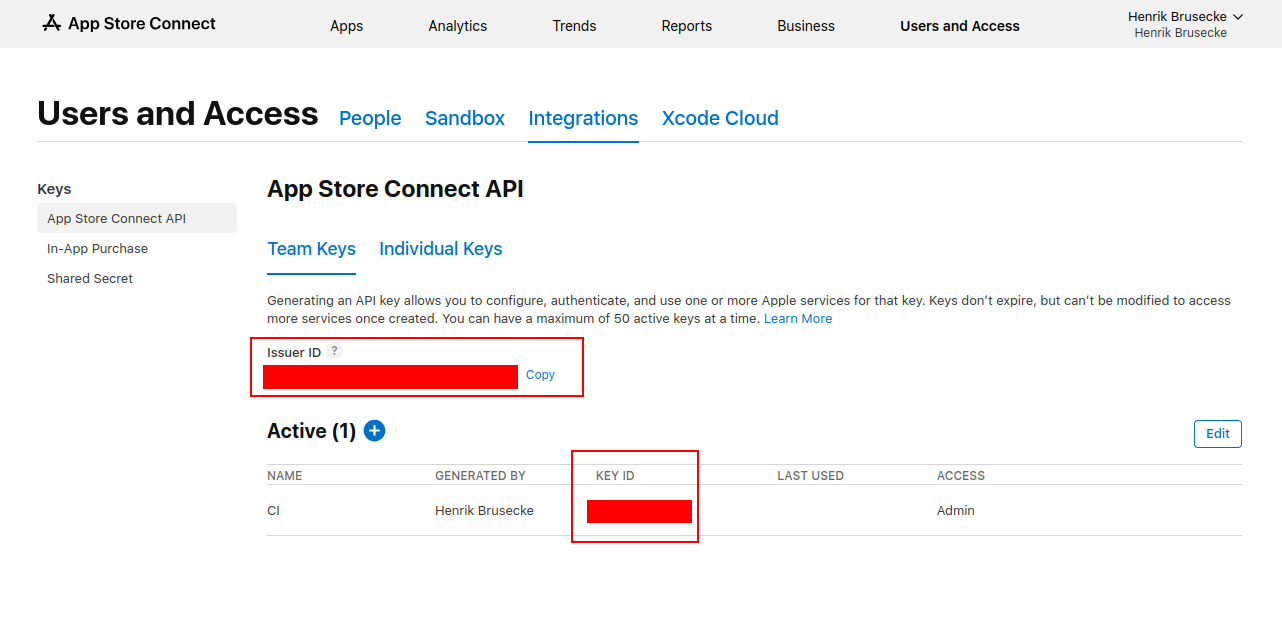The width and height of the screenshot is (1282, 629).
Task: Click the Active (1) section heading
Action: 311,431
